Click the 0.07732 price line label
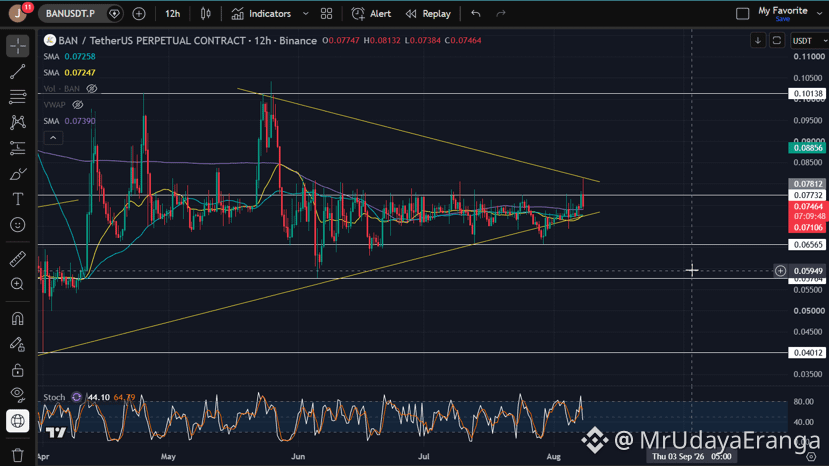Viewport: 829px width, 466px height. coord(808,196)
